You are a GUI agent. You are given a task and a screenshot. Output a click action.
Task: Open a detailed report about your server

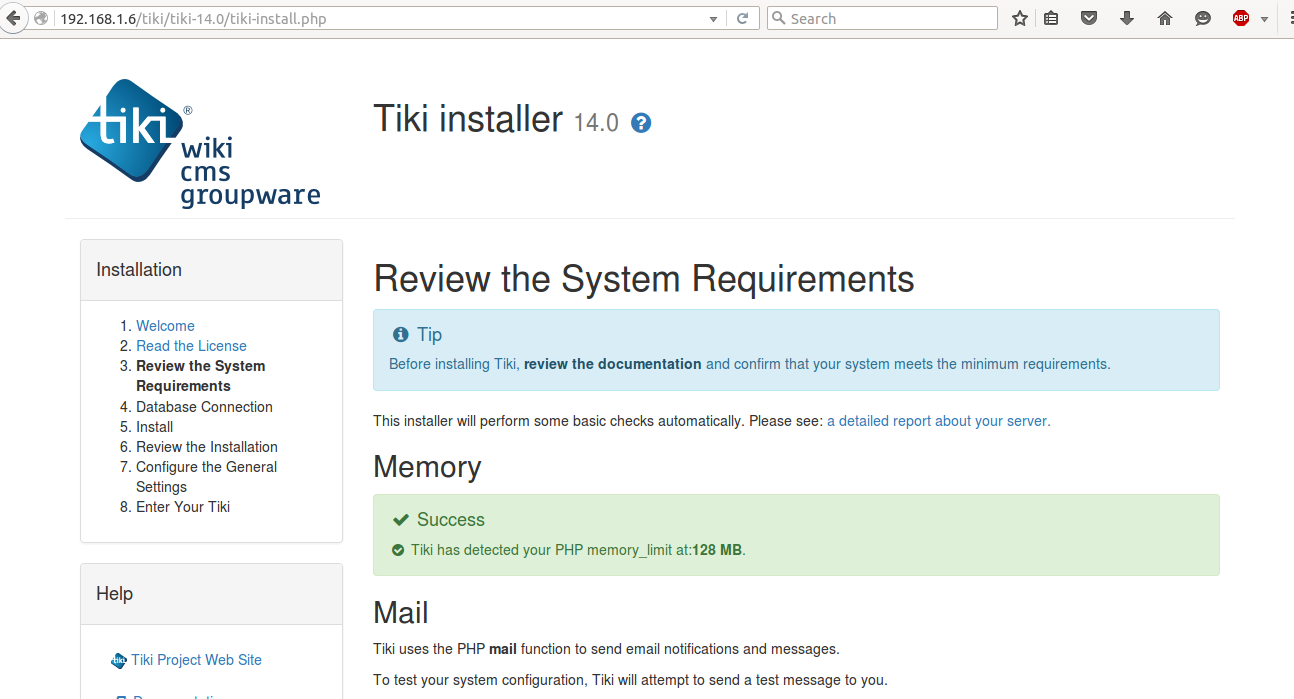[938, 421]
